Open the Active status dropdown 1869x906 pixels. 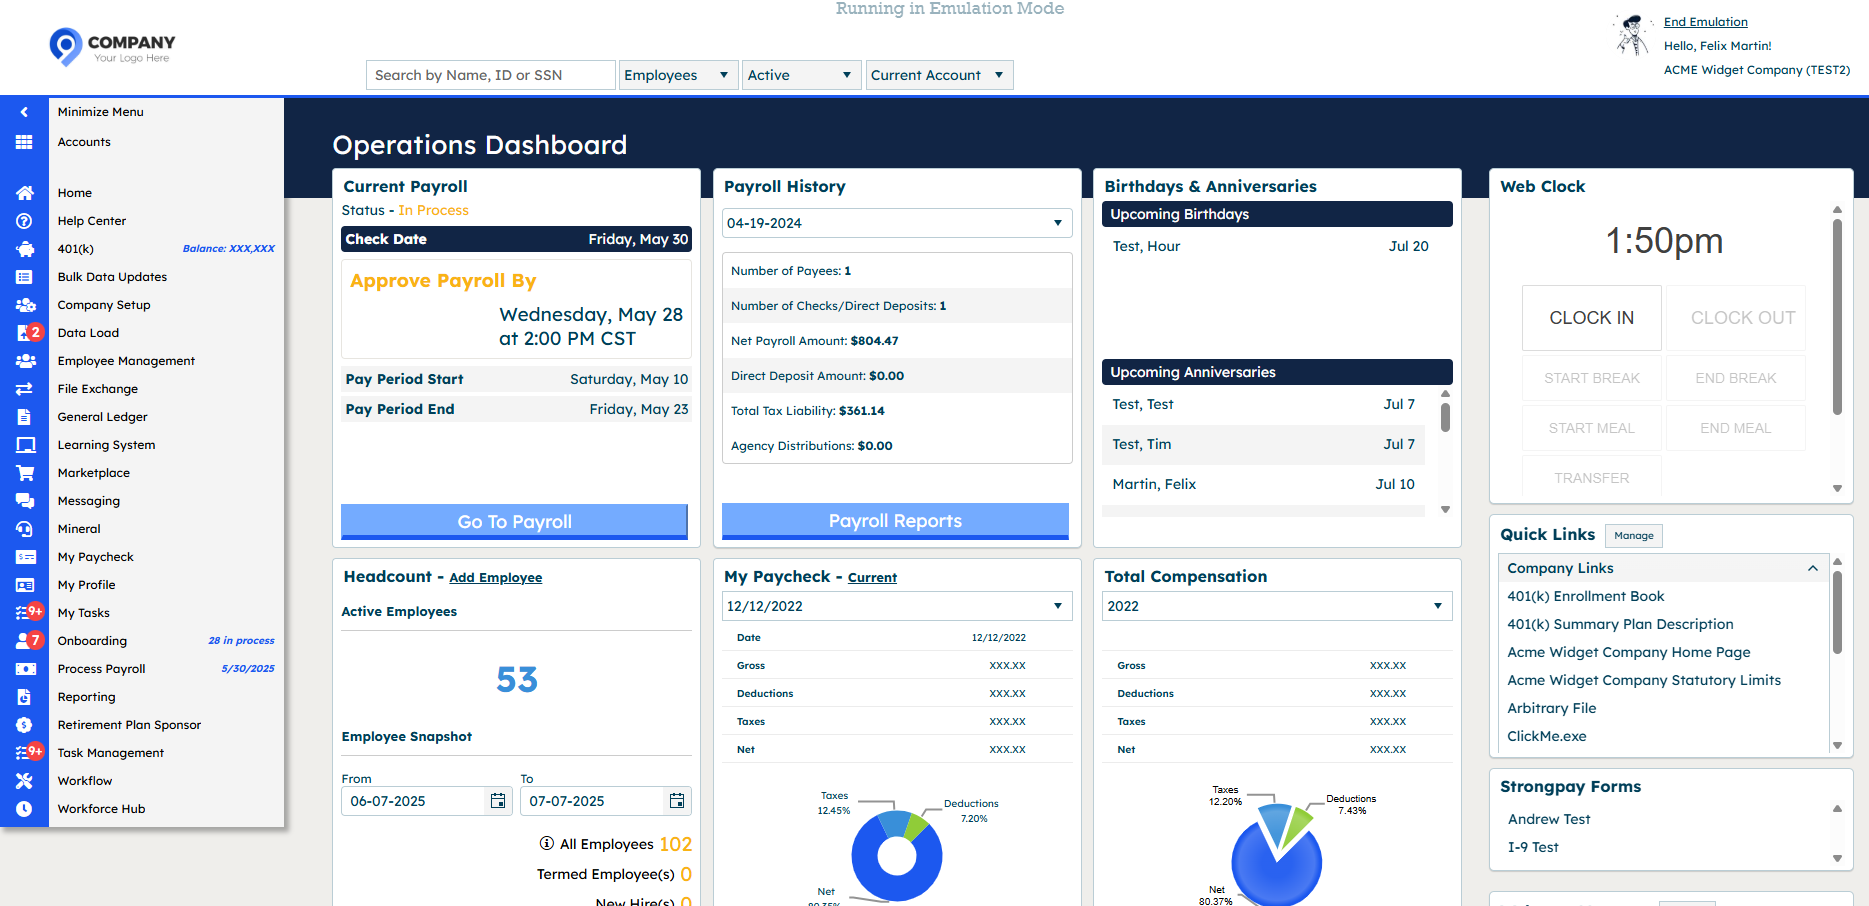click(802, 75)
